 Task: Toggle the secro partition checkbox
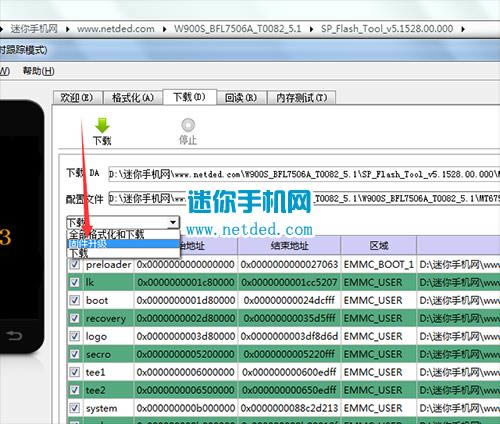click(74, 354)
